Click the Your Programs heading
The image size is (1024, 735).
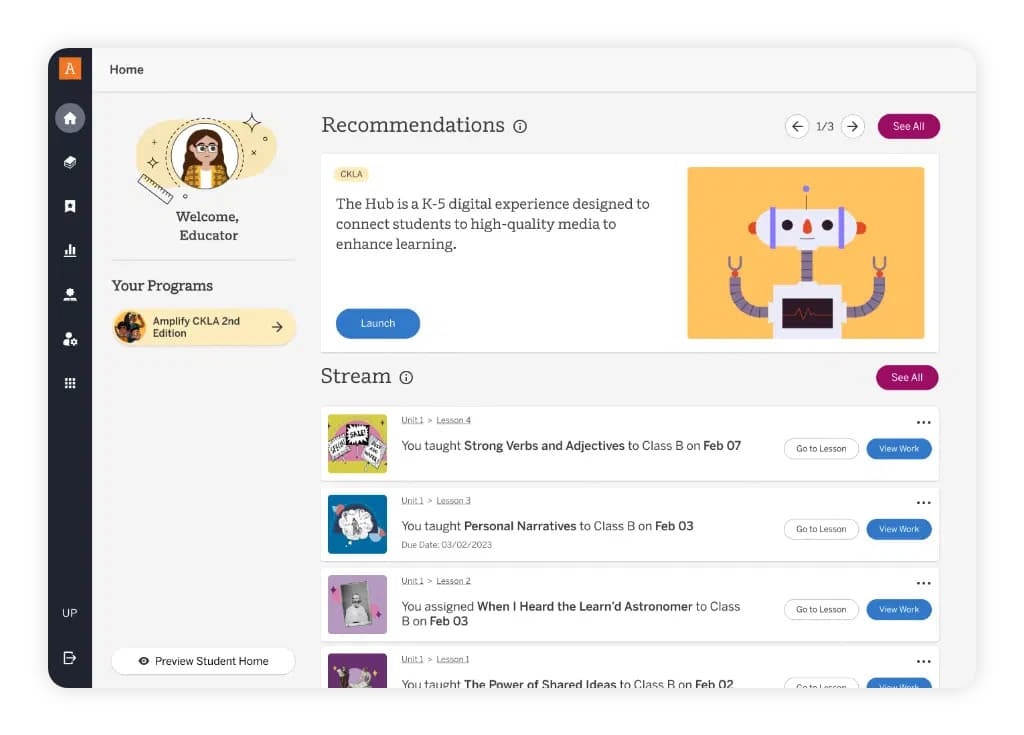(162, 286)
